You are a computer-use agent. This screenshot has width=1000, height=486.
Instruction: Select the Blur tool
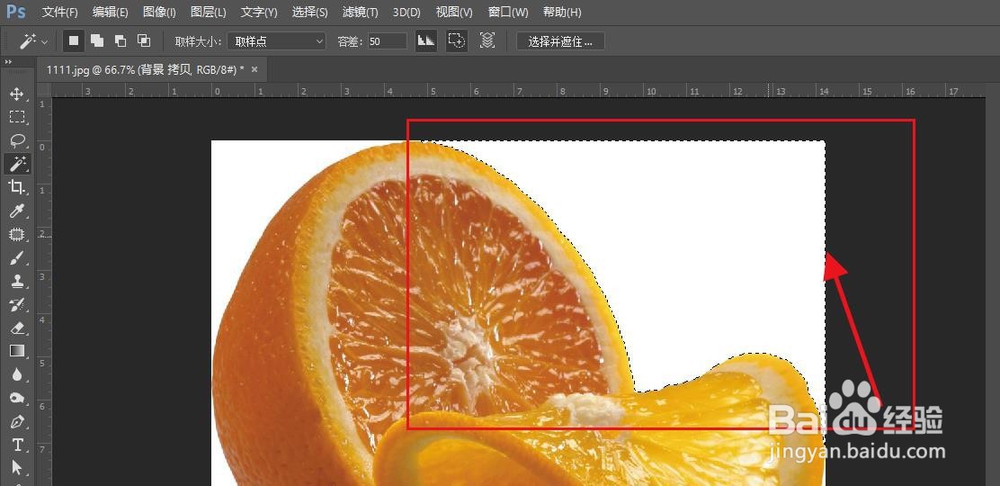(x=17, y=374)
